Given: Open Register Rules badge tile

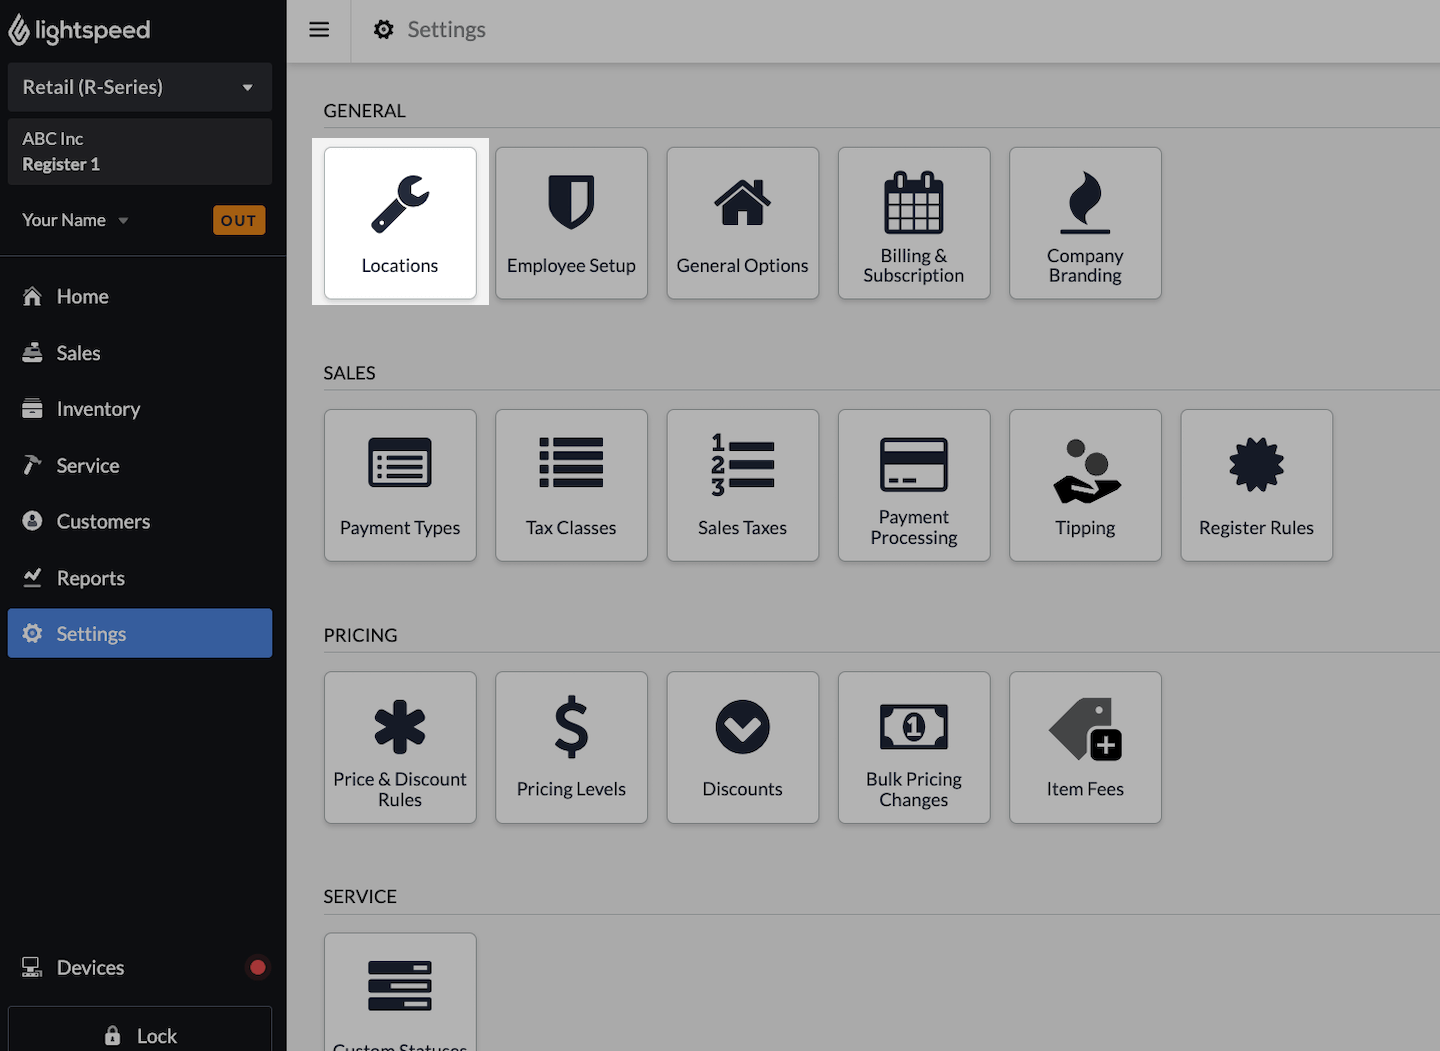Looking at the screenshot, I should (1256, 485).
